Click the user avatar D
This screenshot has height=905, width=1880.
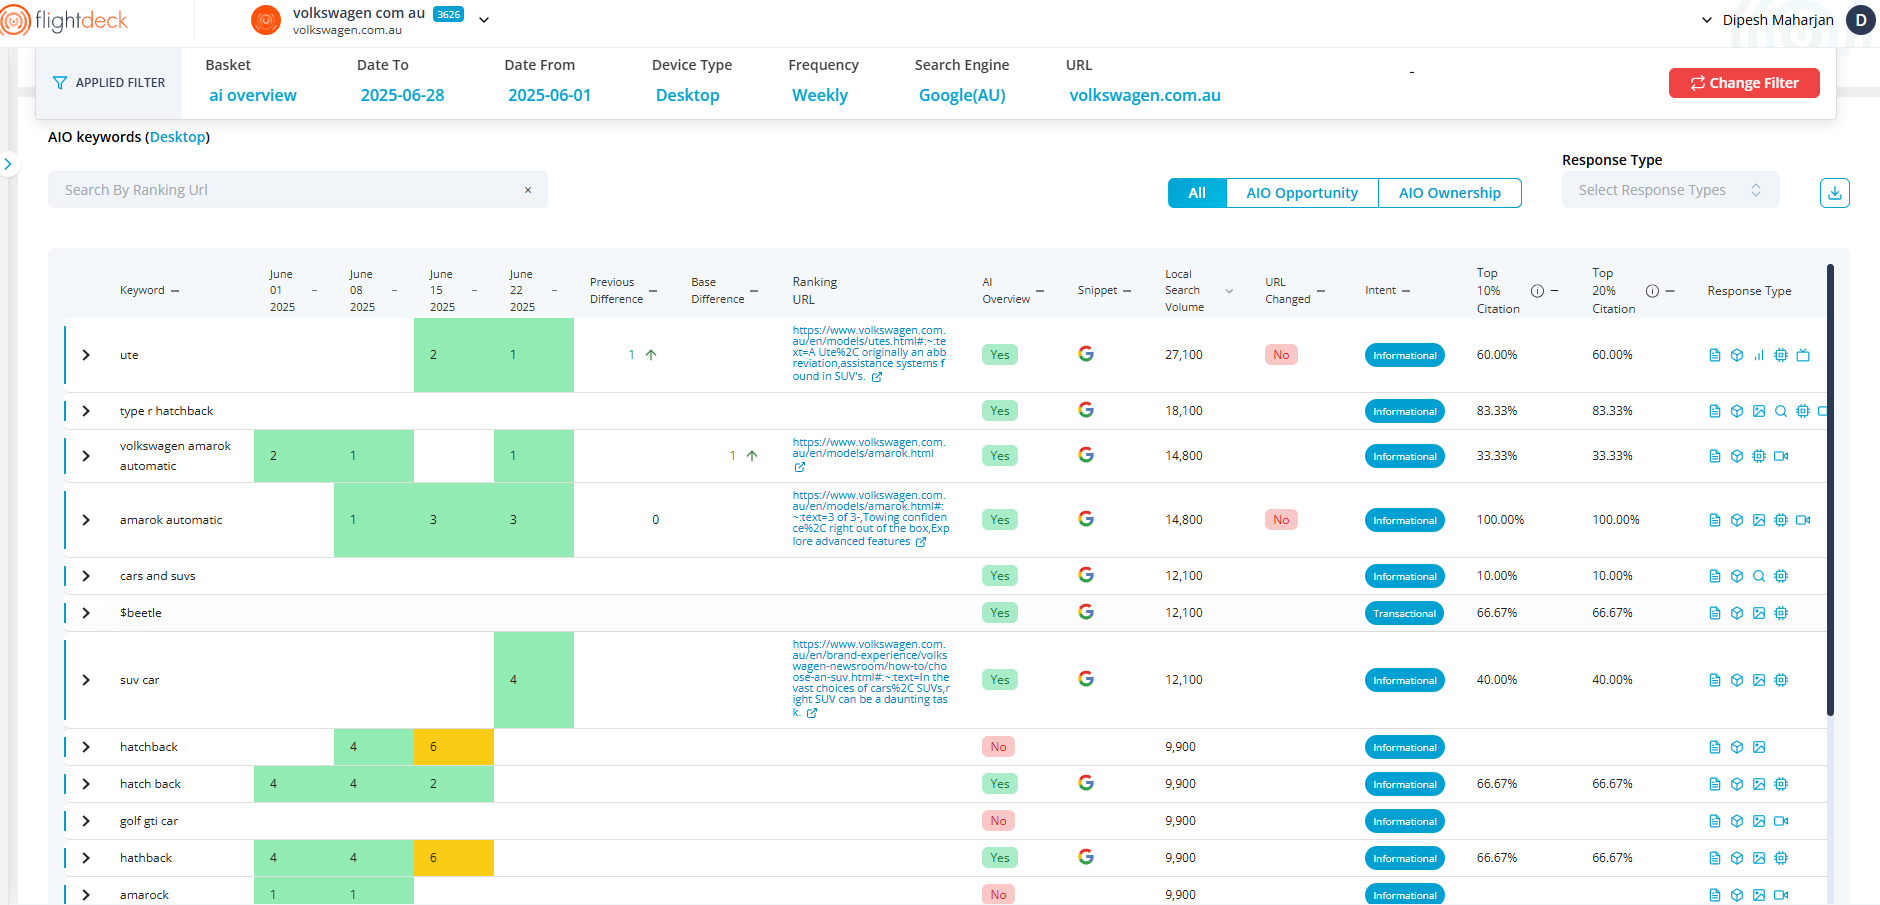1860,20
